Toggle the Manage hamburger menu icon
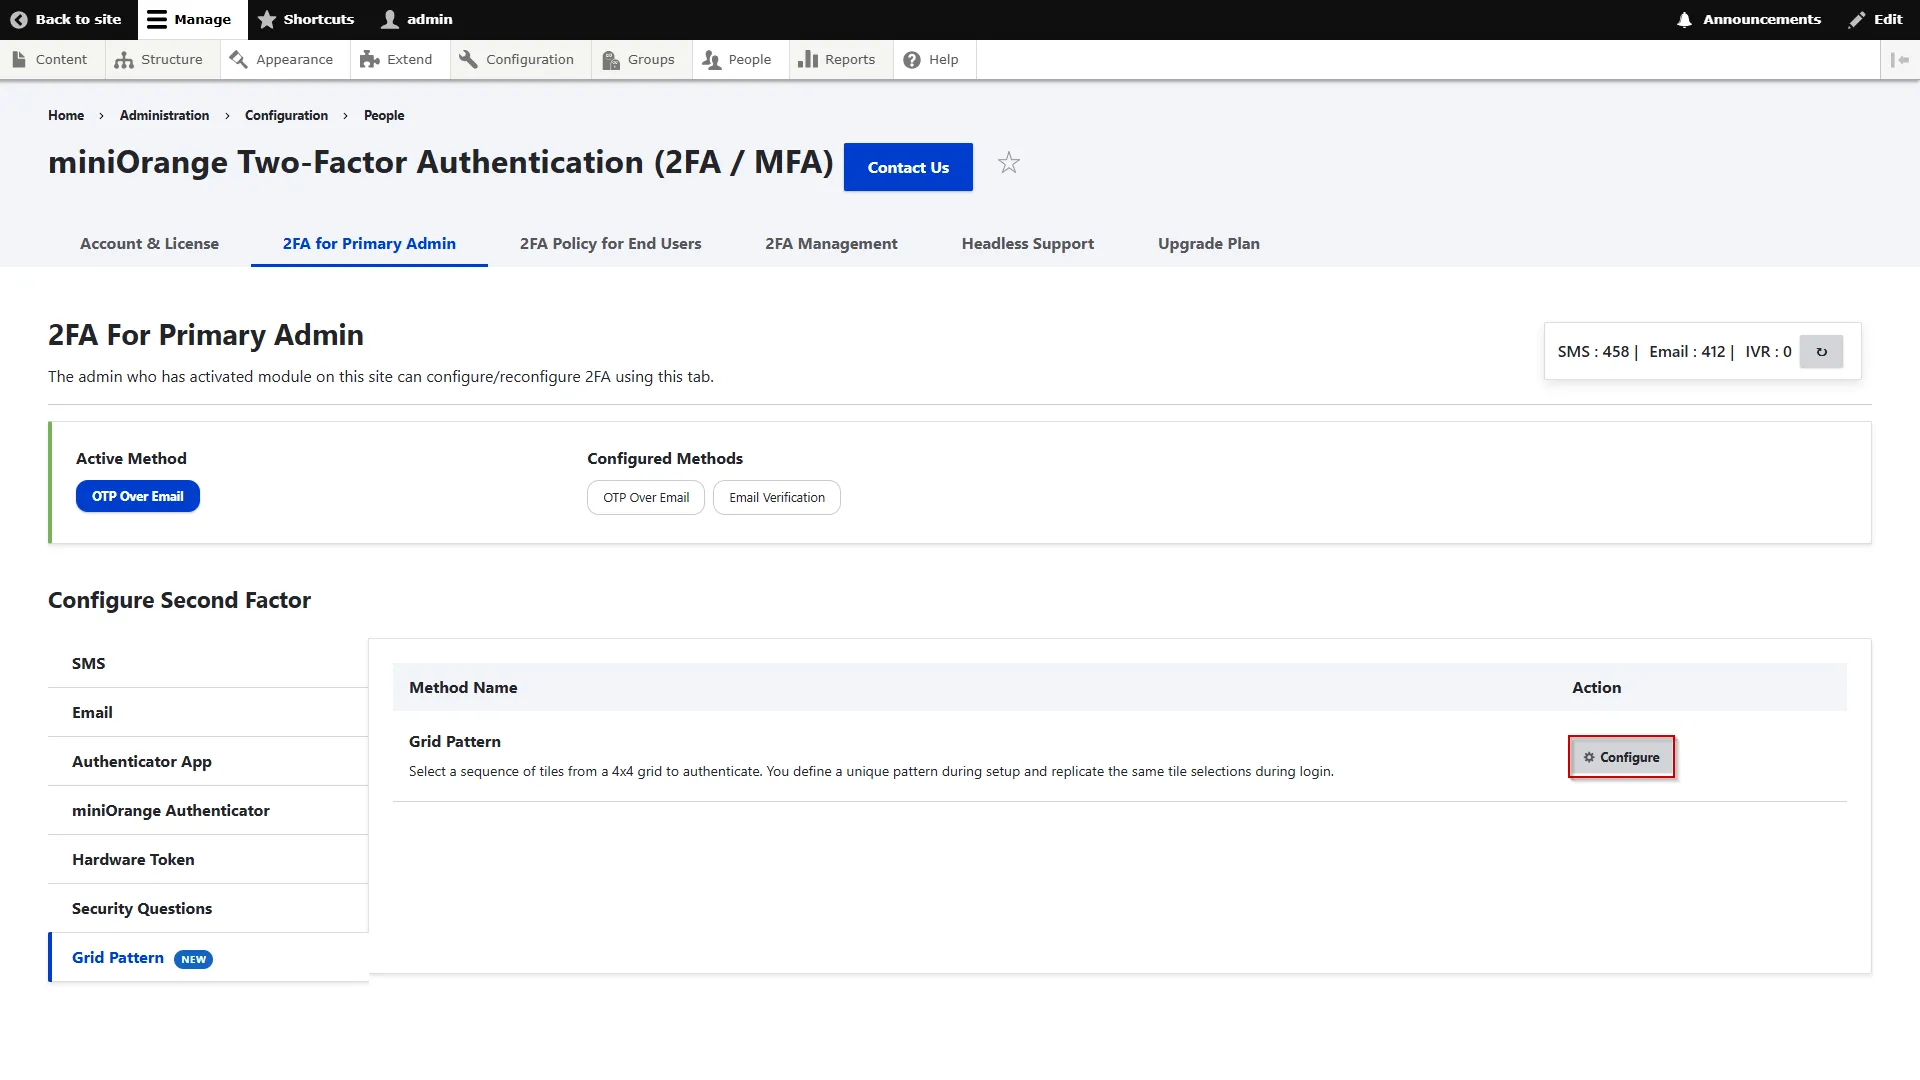Screen dimensions: 1920x1080 coord(157,19)
